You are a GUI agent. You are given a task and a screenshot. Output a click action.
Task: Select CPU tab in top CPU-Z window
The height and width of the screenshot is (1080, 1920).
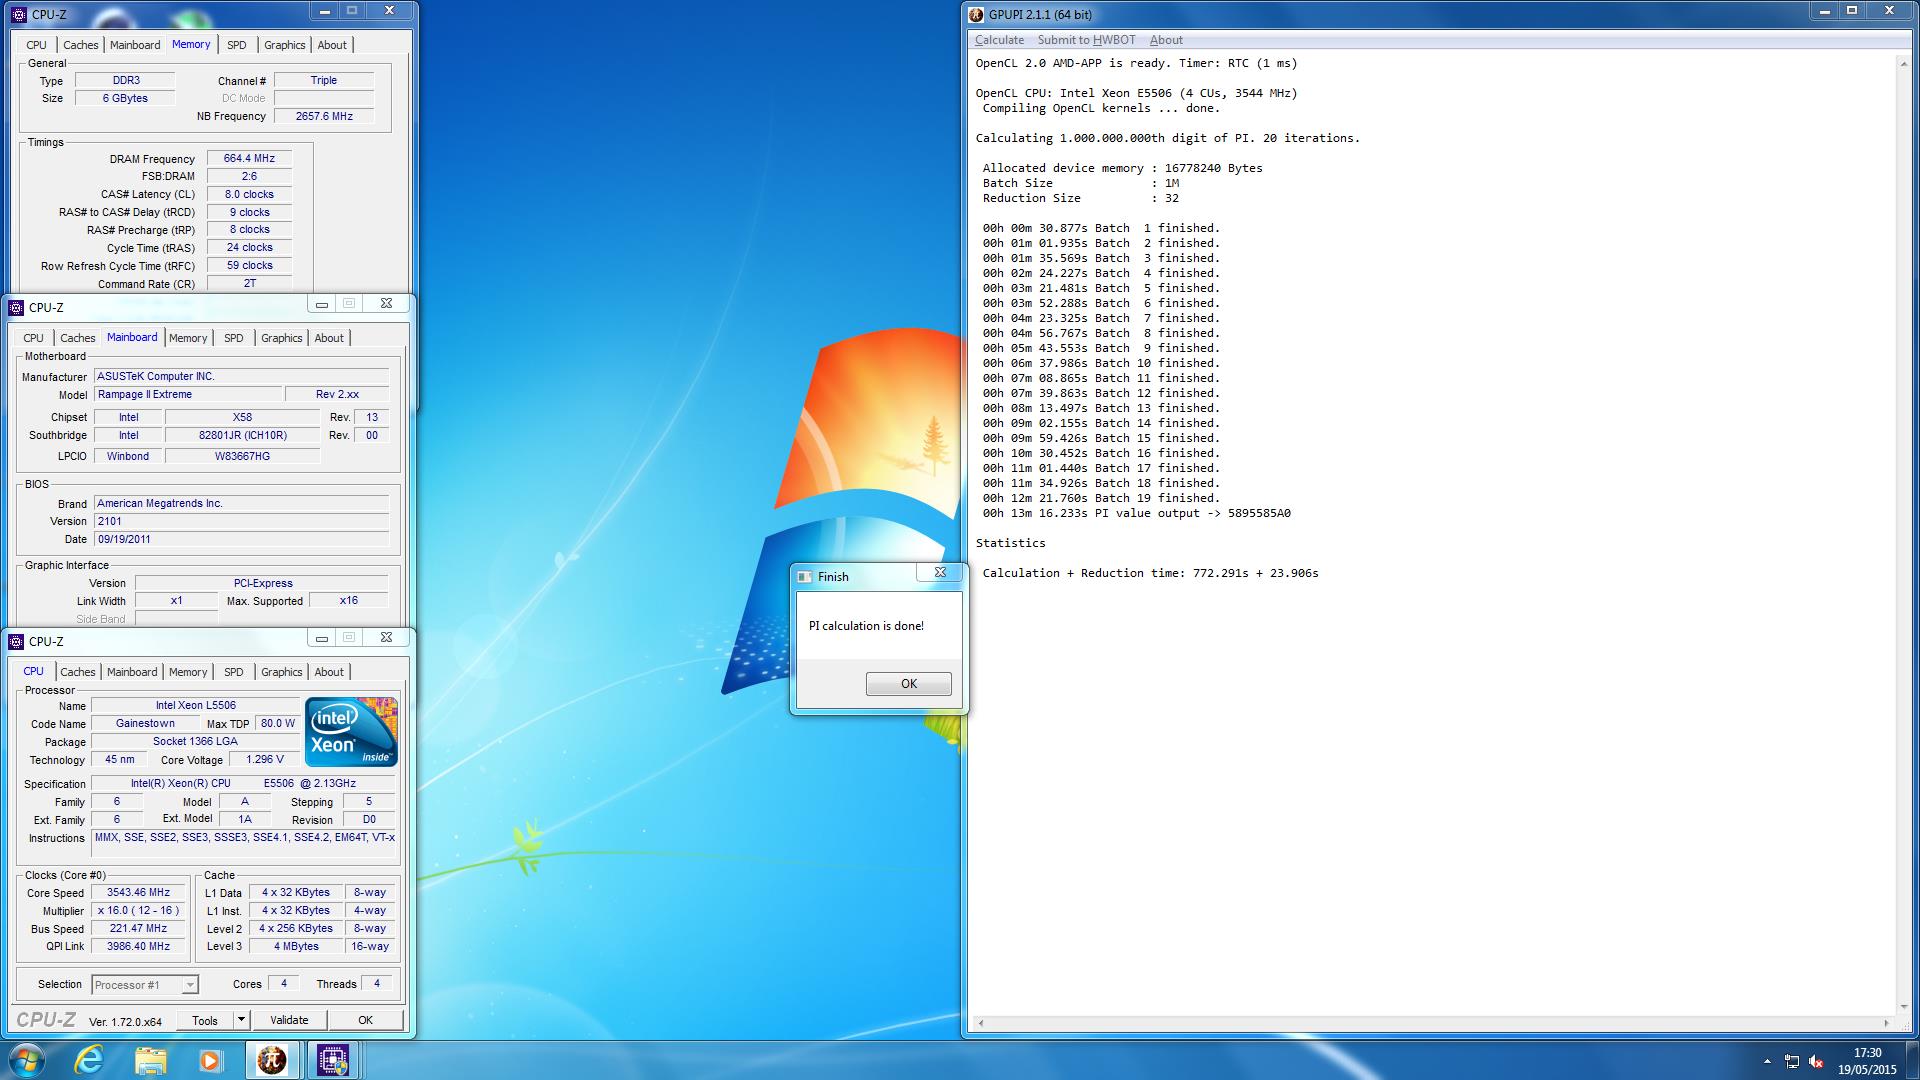coord(36,45)
